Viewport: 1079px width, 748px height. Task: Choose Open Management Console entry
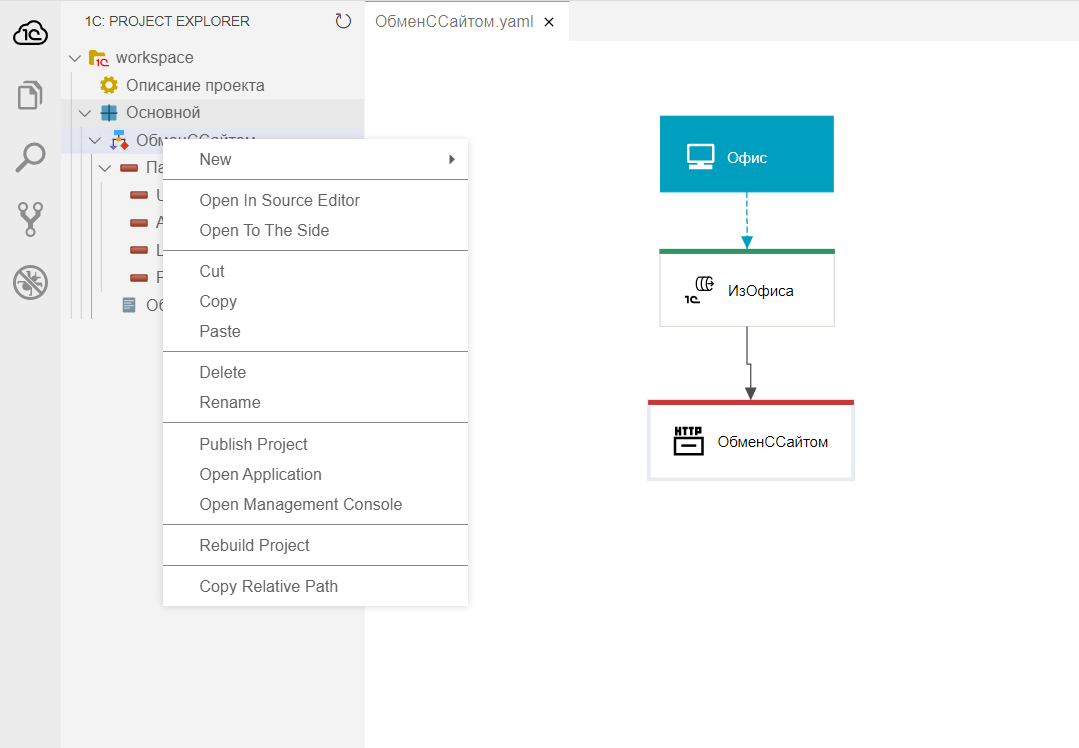point(300,504)
